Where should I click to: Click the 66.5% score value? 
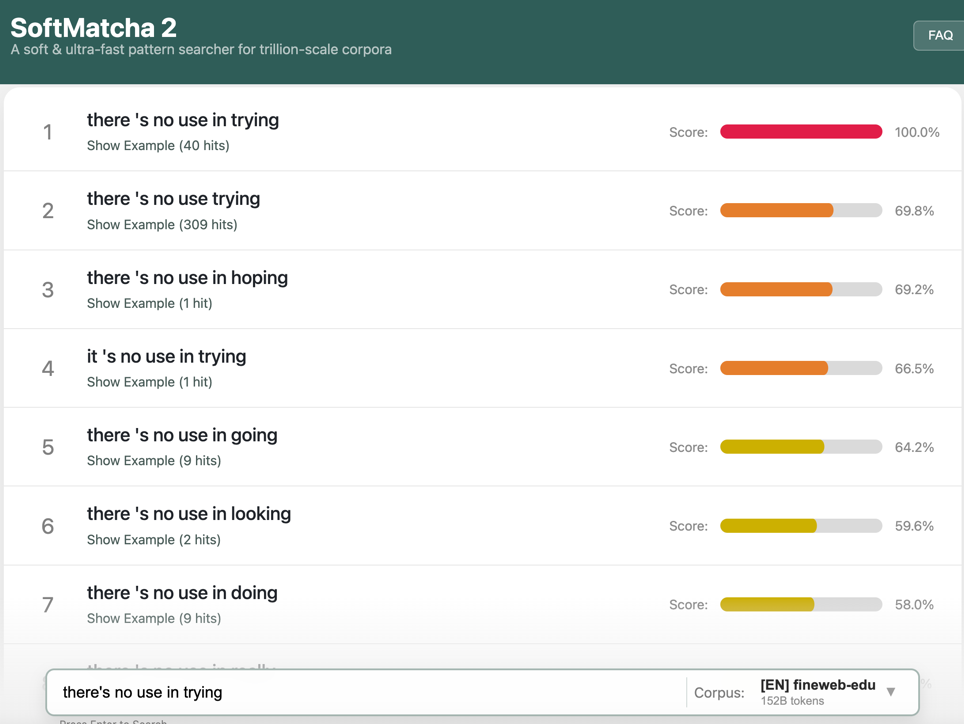pyautogui.click(x=914, y=369)
